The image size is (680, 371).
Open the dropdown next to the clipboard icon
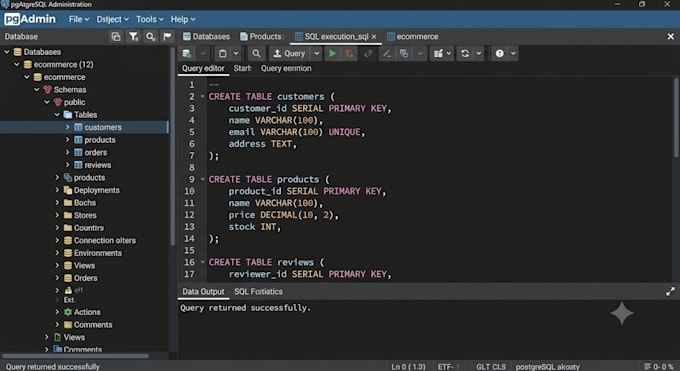[x=236, y=53]
